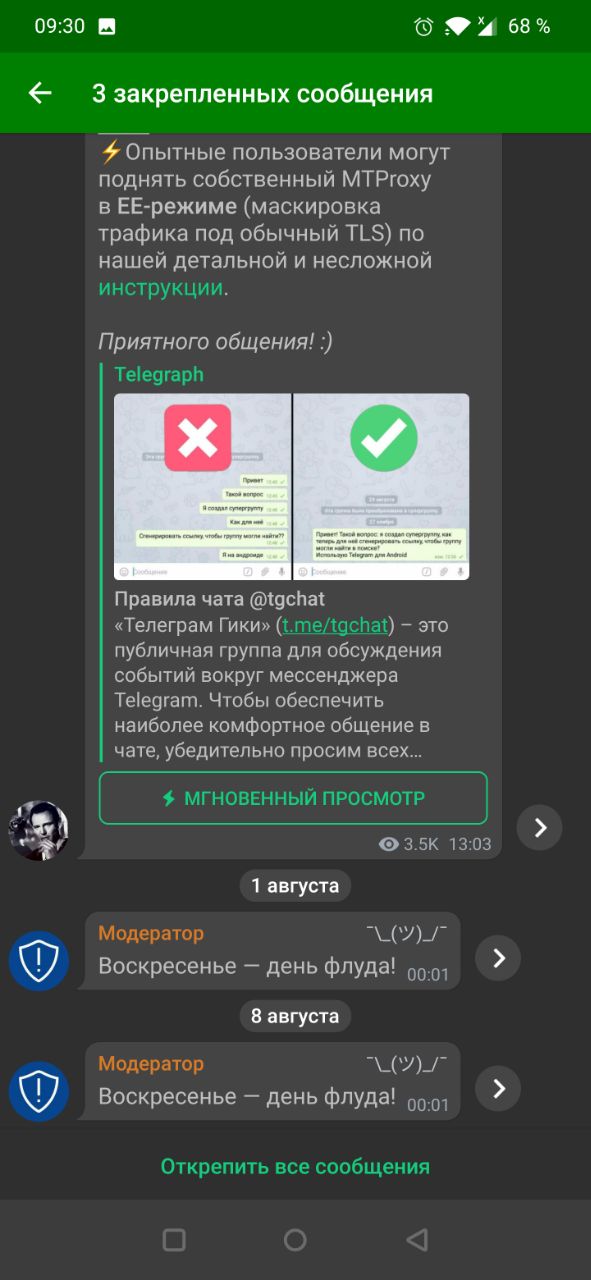Jump to 8 August message with arrow

click(498, 1088)
